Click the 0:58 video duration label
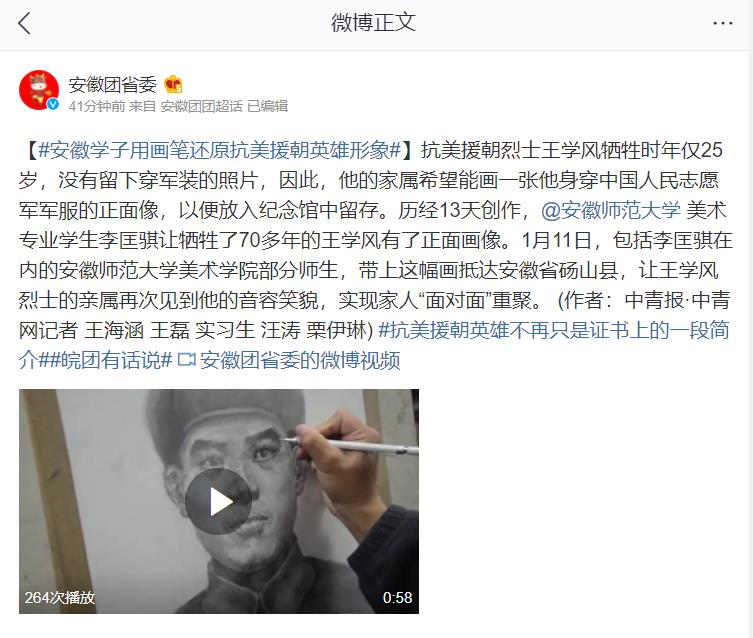Image resolution: width=753 pixels, height=638 pixels. [397, 598]
